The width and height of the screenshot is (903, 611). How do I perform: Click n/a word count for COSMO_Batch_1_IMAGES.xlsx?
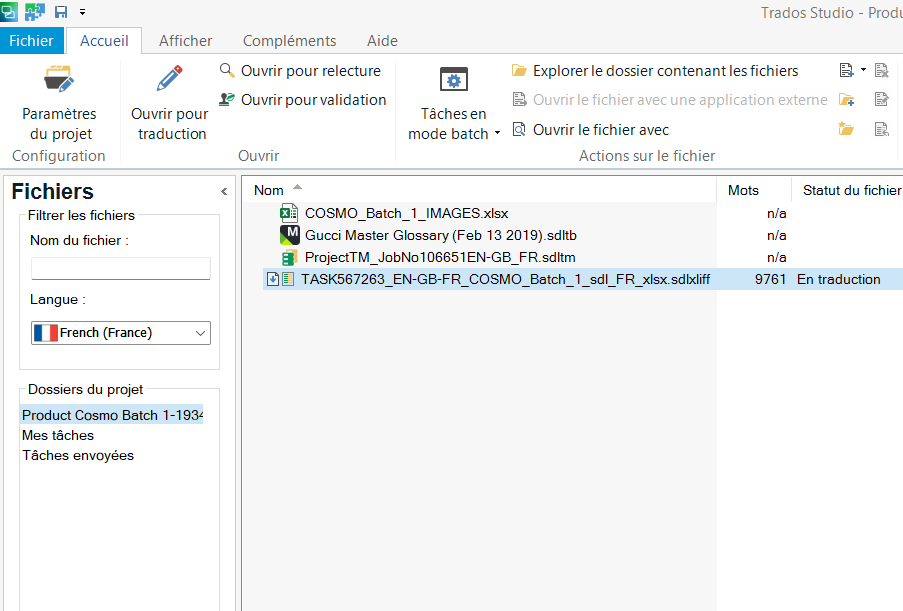776,213
